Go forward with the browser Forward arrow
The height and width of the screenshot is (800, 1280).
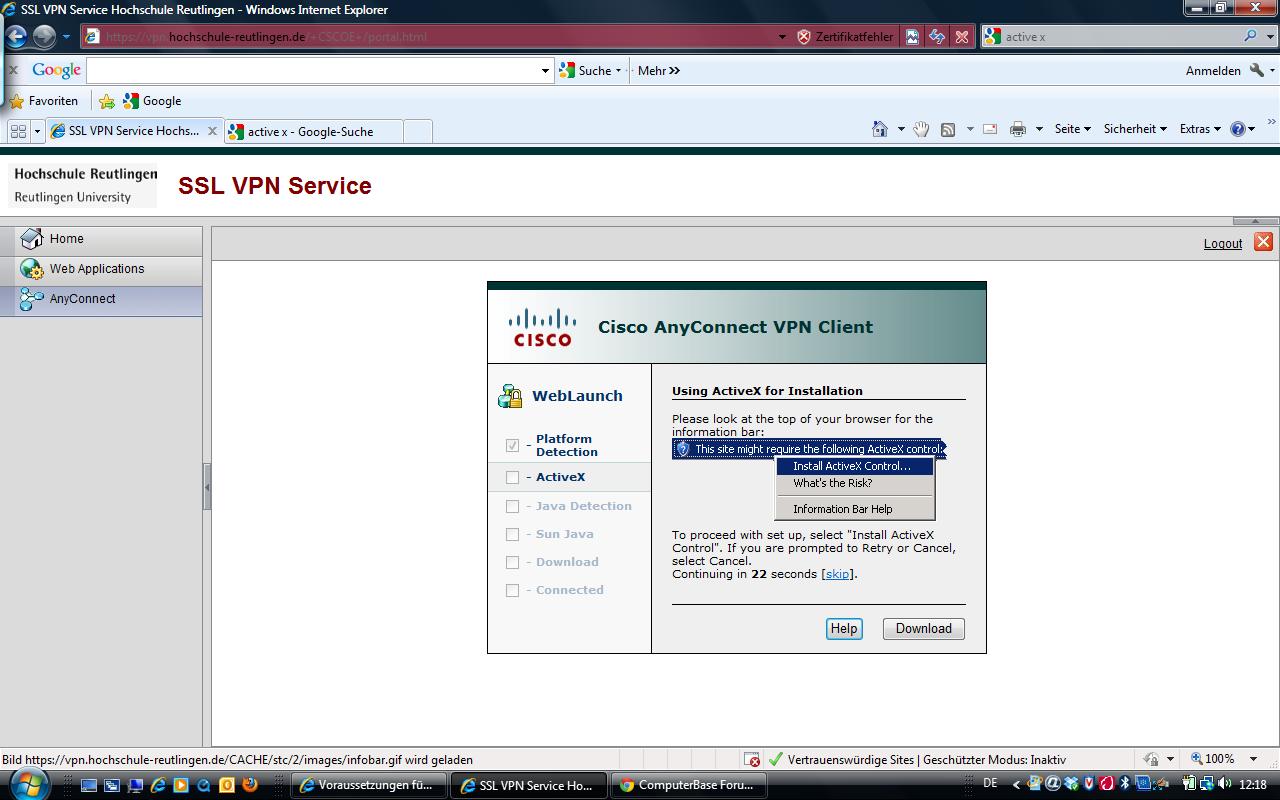click(45, 37)
